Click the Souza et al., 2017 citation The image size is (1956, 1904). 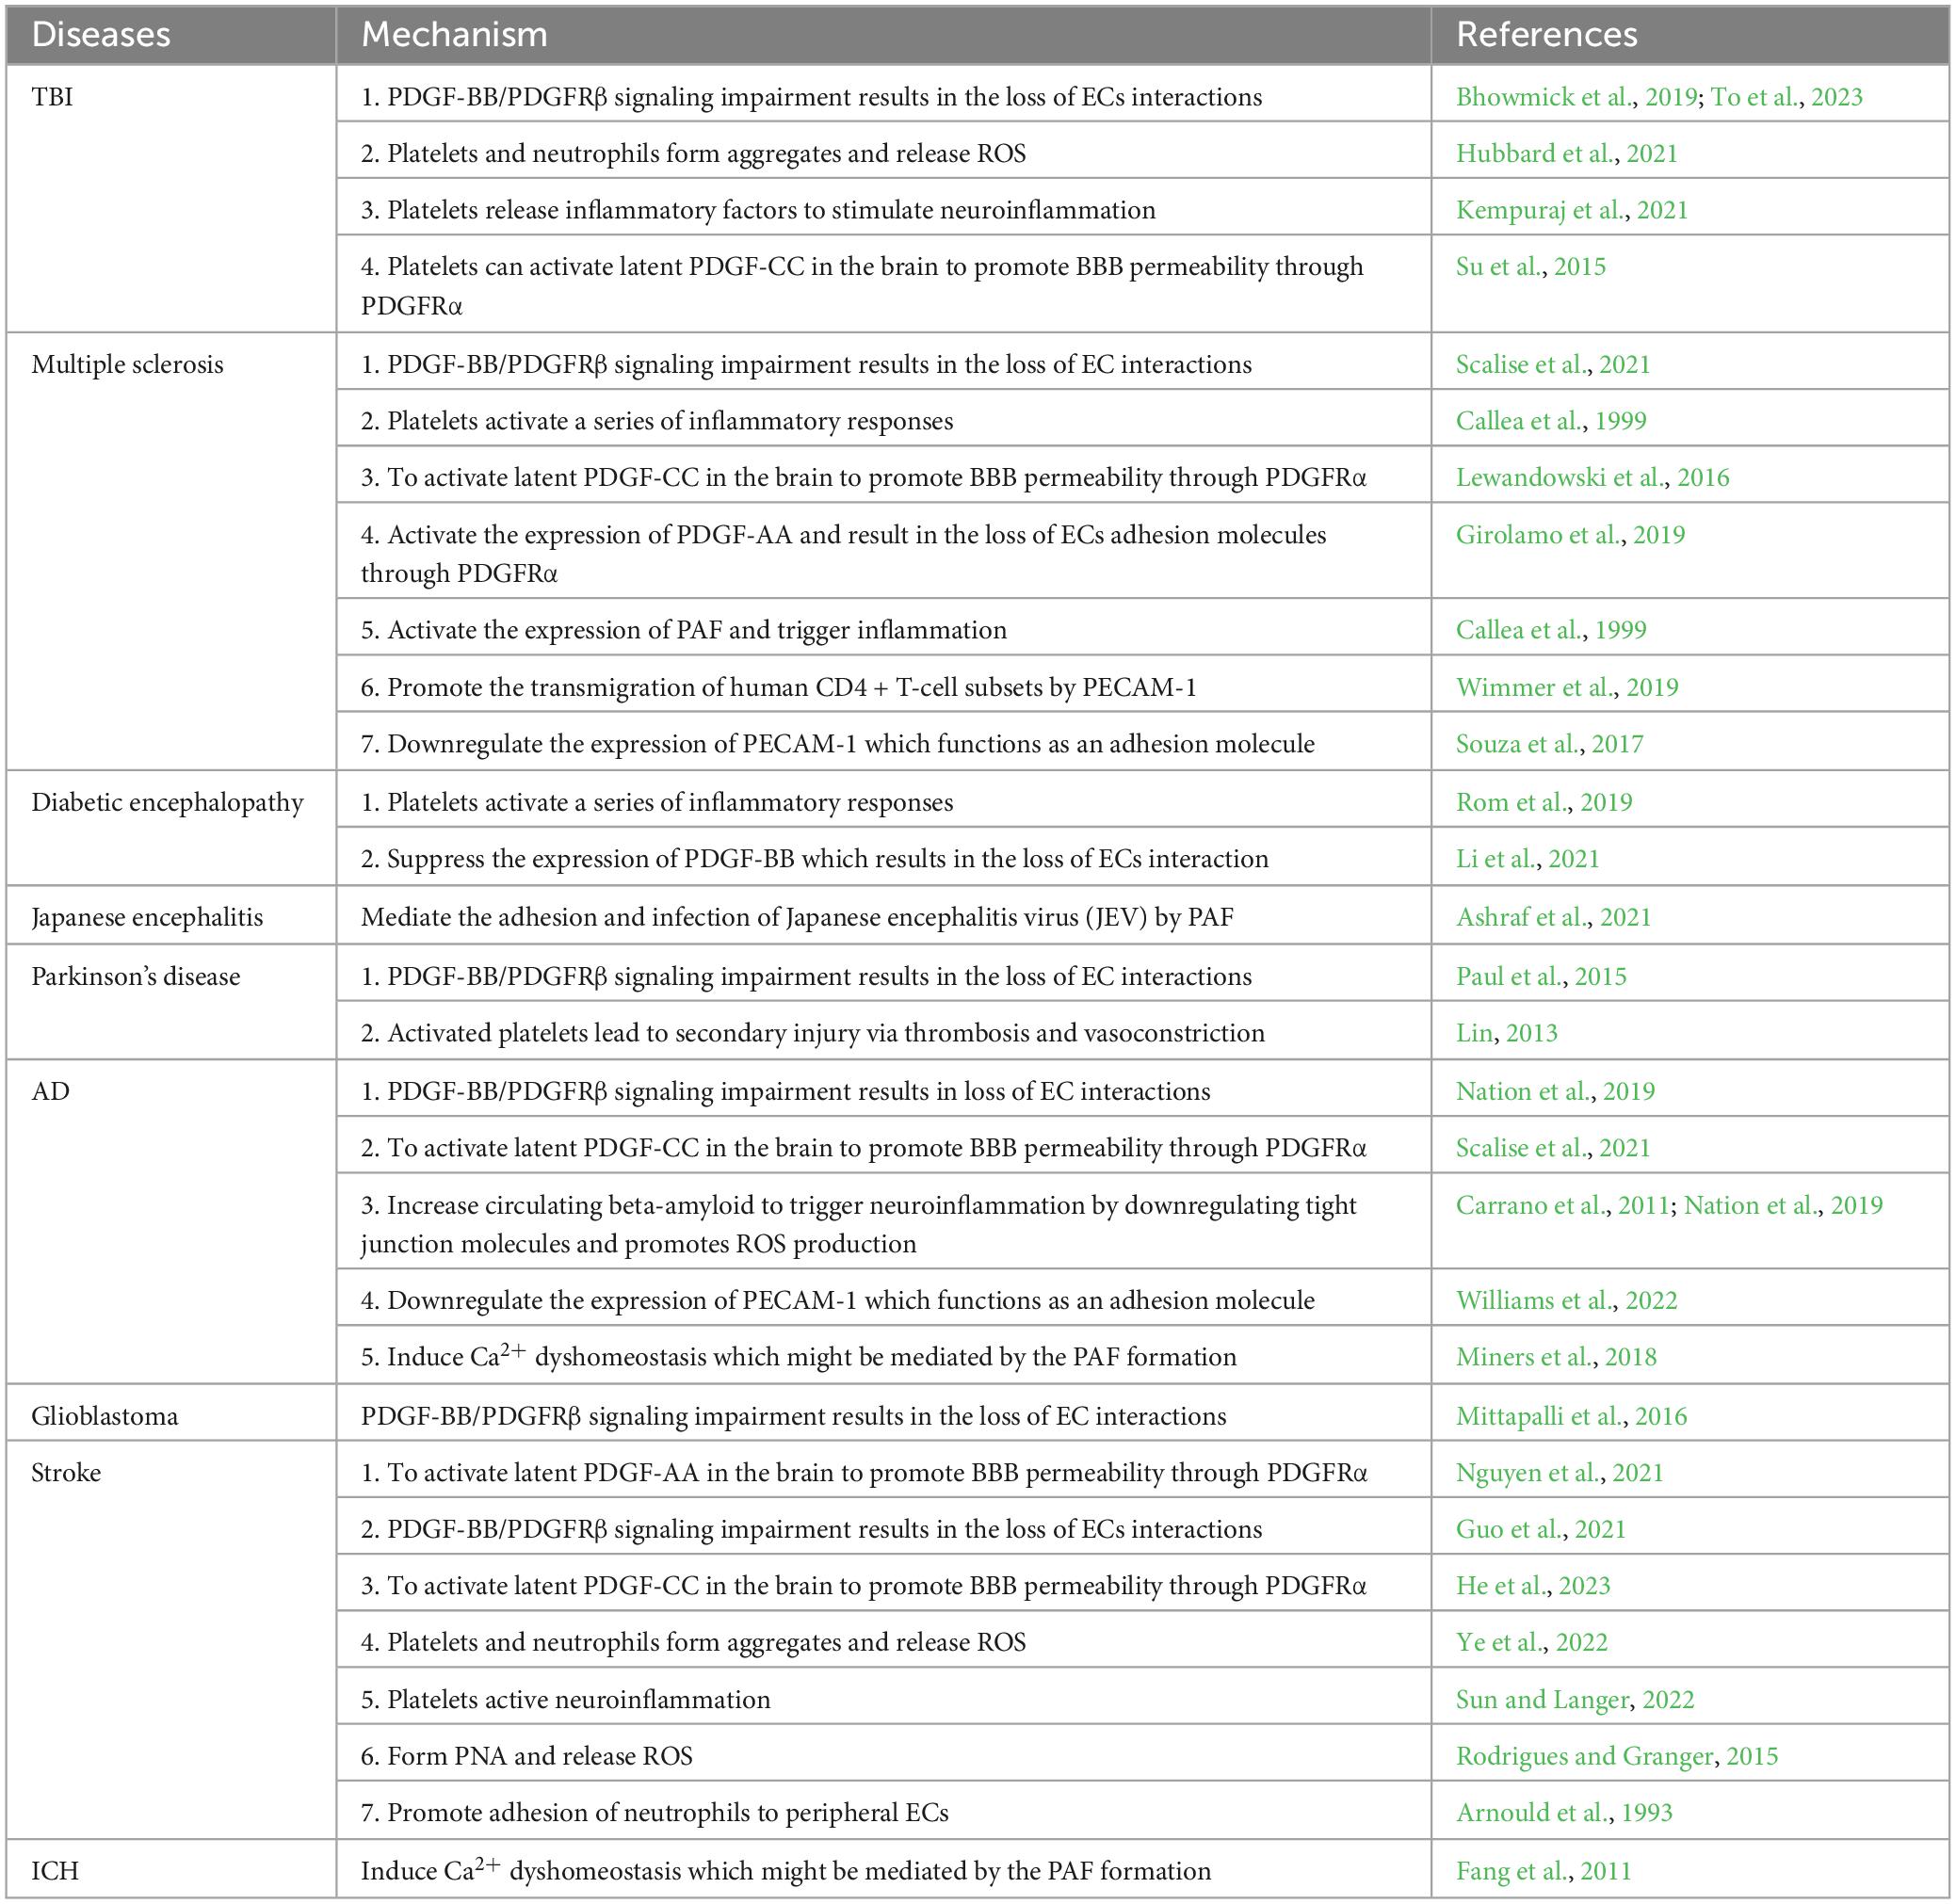tap(1550, 743)
